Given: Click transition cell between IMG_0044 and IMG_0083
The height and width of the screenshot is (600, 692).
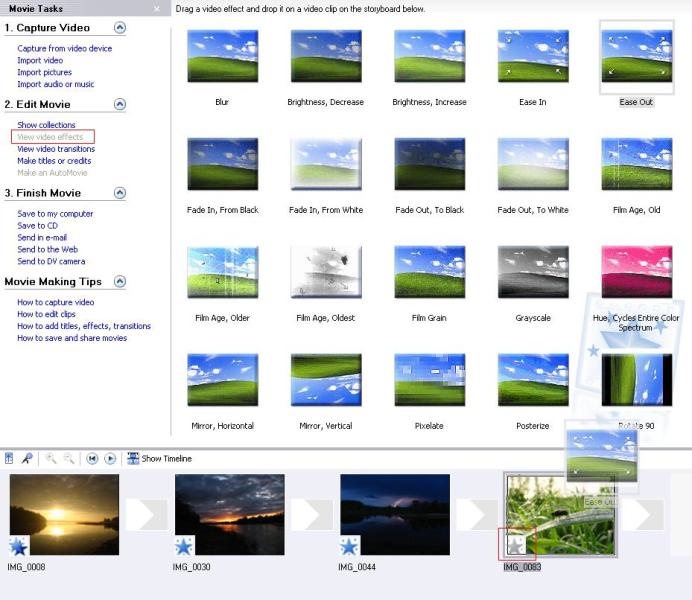Looking at the screenshot, I should pyautogui.click(x=477, y=514).
